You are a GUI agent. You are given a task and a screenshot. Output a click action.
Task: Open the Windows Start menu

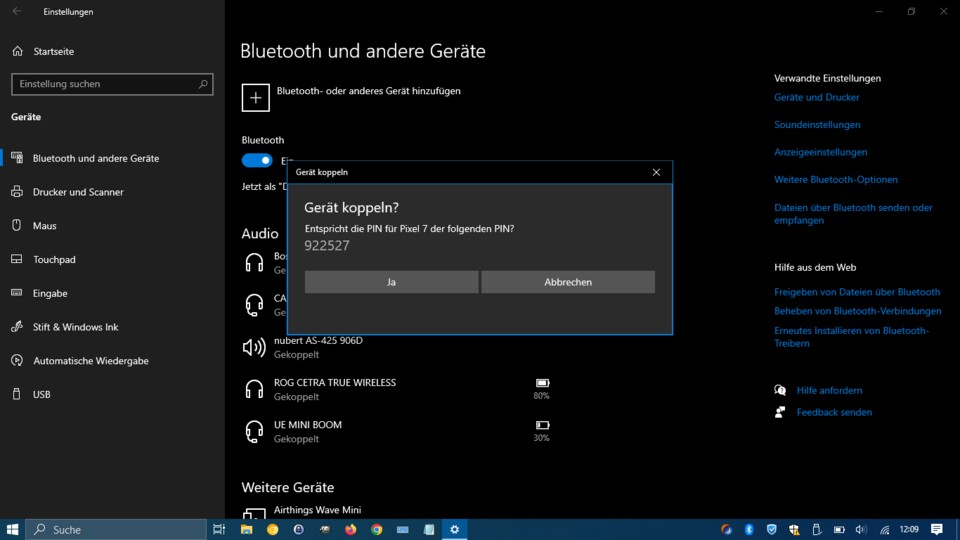(x=12, y=530)
